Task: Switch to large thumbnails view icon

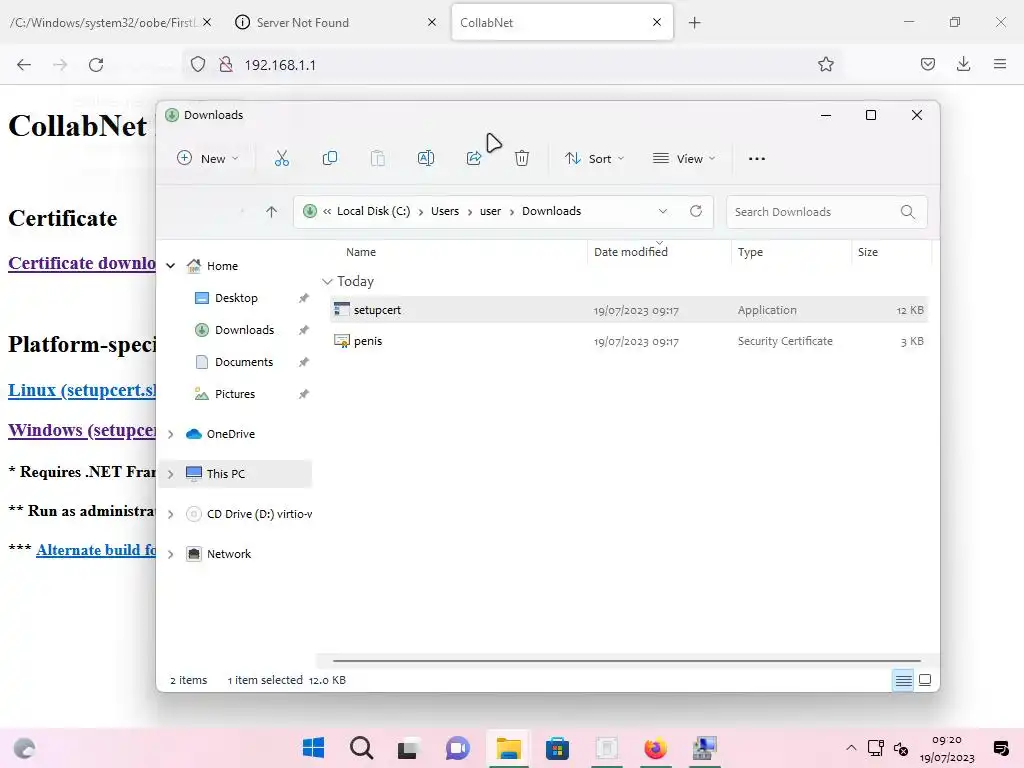Action: click(925, 680)
